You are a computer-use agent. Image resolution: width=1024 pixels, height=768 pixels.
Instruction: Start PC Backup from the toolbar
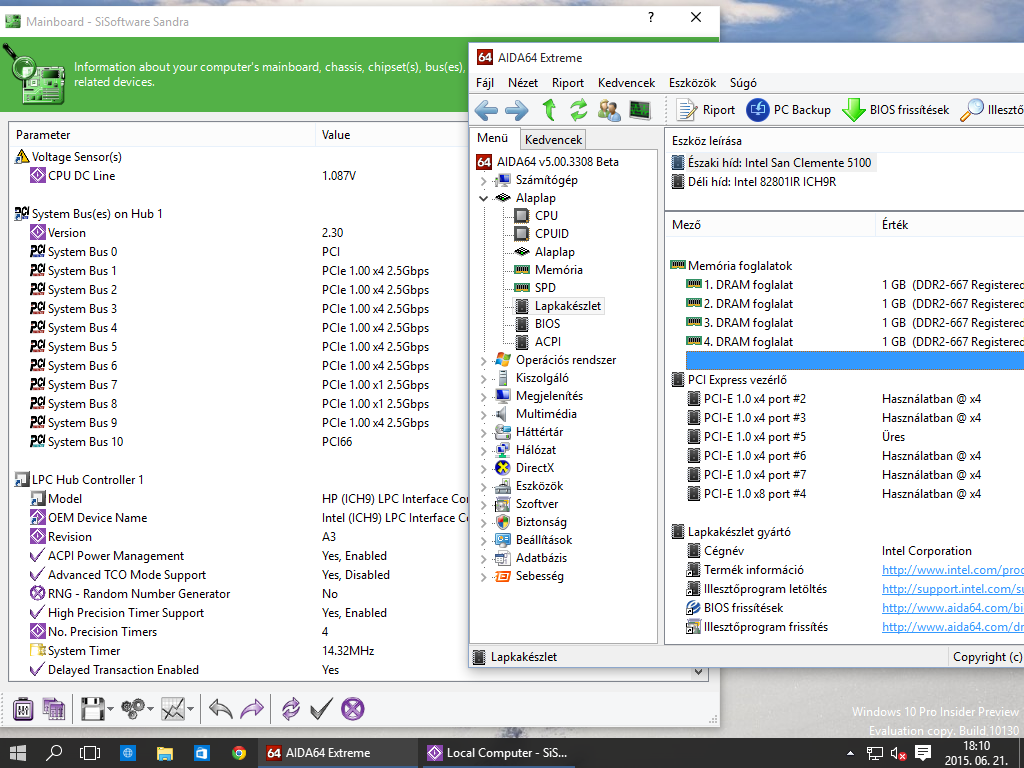click(x=788, y=110)
